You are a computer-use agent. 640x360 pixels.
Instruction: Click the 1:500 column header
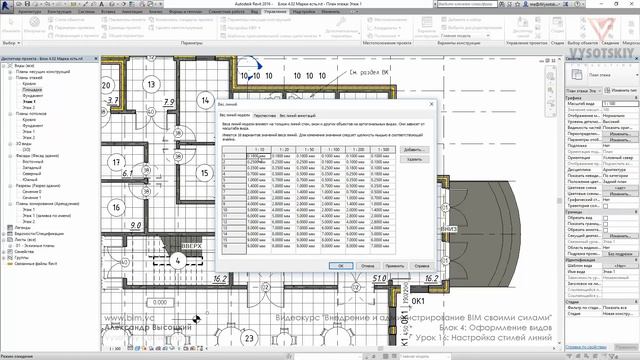(382, 150)
